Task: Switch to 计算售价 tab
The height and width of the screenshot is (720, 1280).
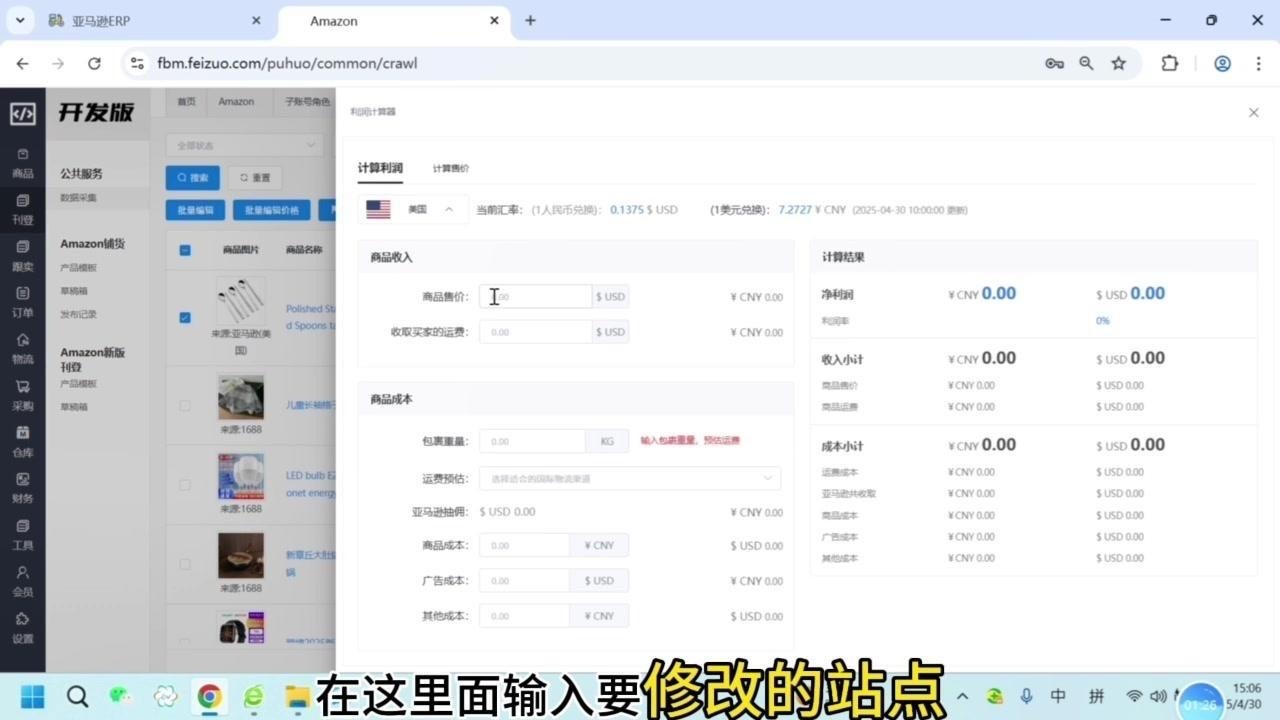Action: click(x=451, y=168)
